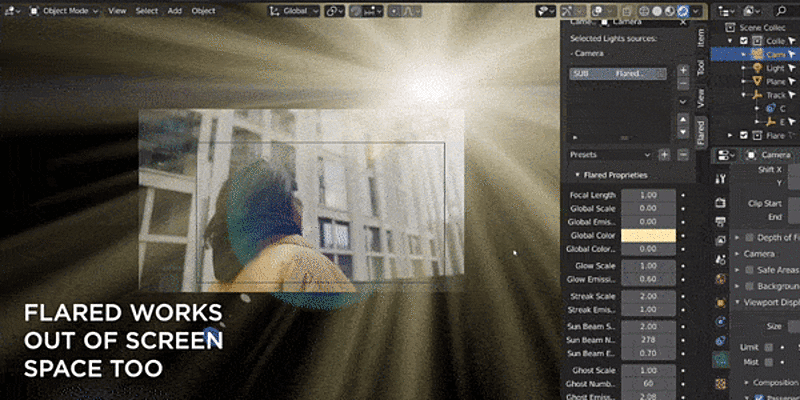Switch to the Item sidebar tab
The image size is (800, 400).
pyautogui.click(x=701, y=39)
